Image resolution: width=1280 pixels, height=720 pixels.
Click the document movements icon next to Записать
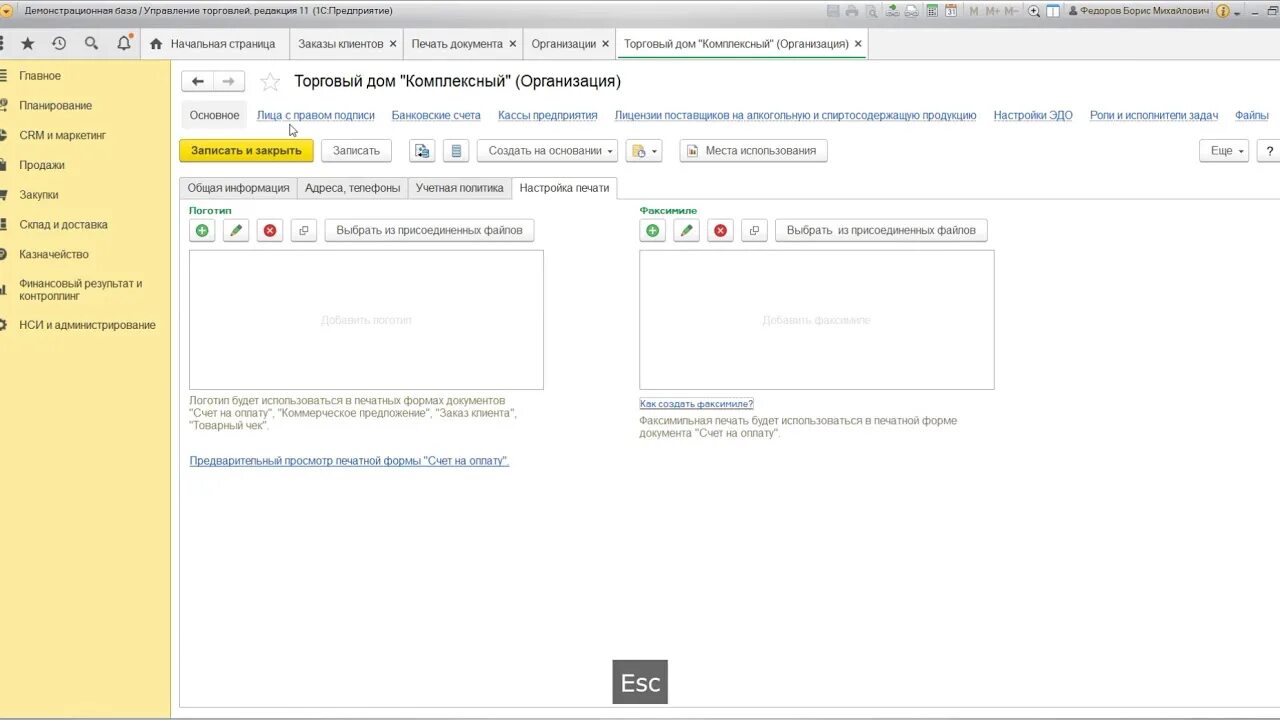pyautogui.click(x=422, y=151)
